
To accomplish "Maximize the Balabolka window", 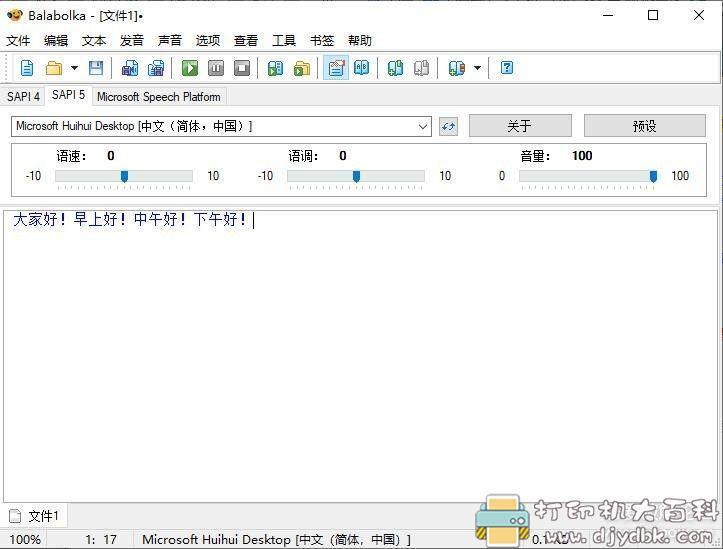I will [x=653, y=15].
